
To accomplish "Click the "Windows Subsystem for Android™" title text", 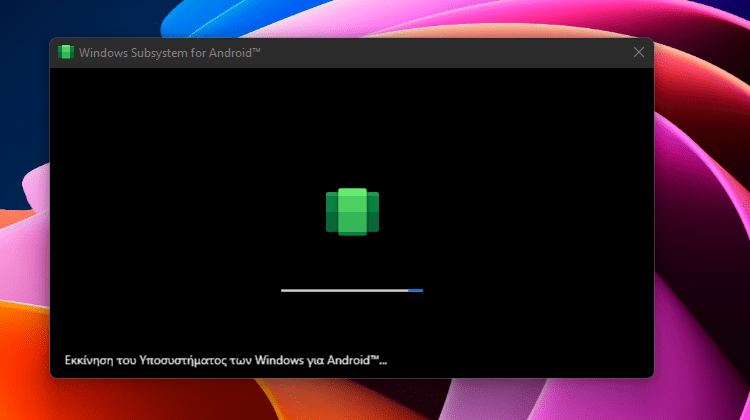I will [170, 53].
